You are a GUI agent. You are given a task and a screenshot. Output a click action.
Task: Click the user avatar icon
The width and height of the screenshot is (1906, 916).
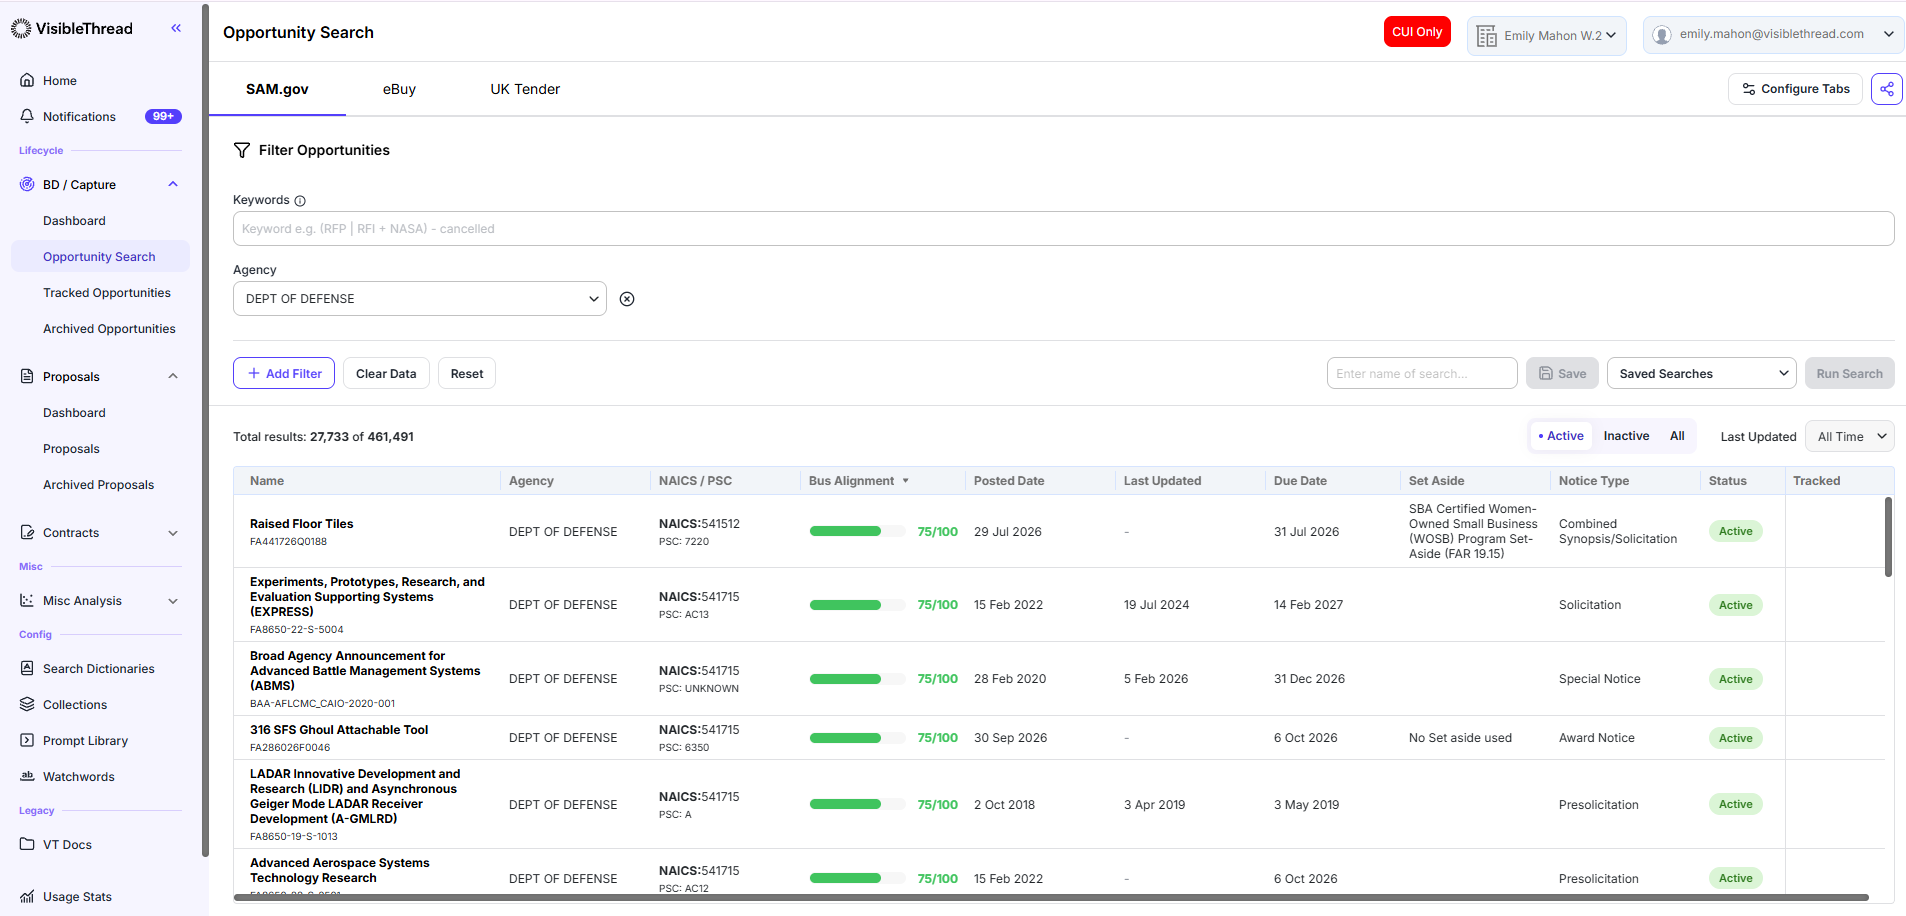coord(1662,35)
